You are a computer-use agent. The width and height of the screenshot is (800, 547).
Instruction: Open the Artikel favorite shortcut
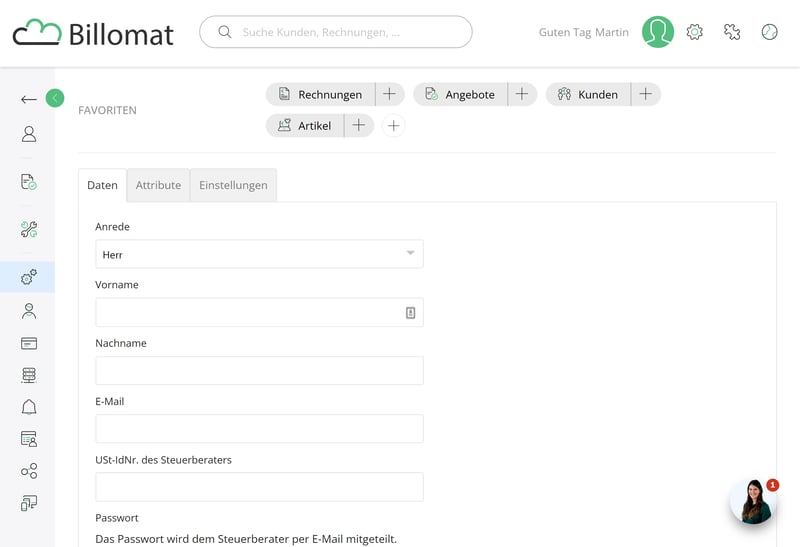[x=305, y=126]
